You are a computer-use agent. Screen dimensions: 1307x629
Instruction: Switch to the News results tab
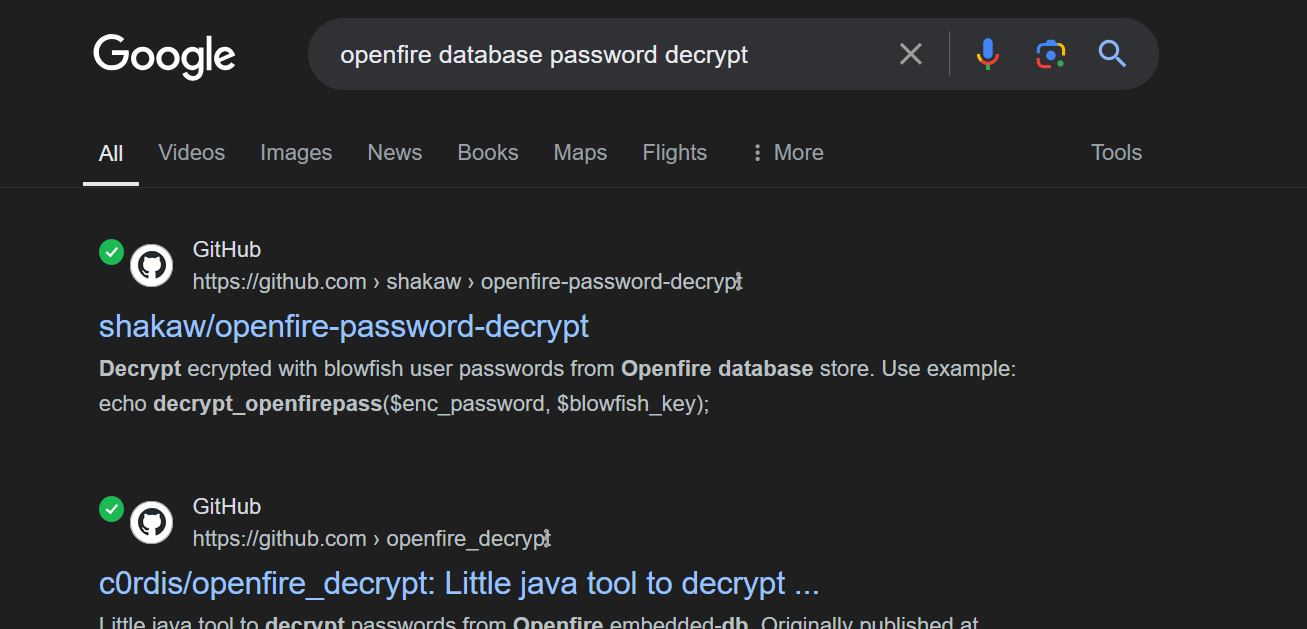pyautogui.click(x=394, y=152)
